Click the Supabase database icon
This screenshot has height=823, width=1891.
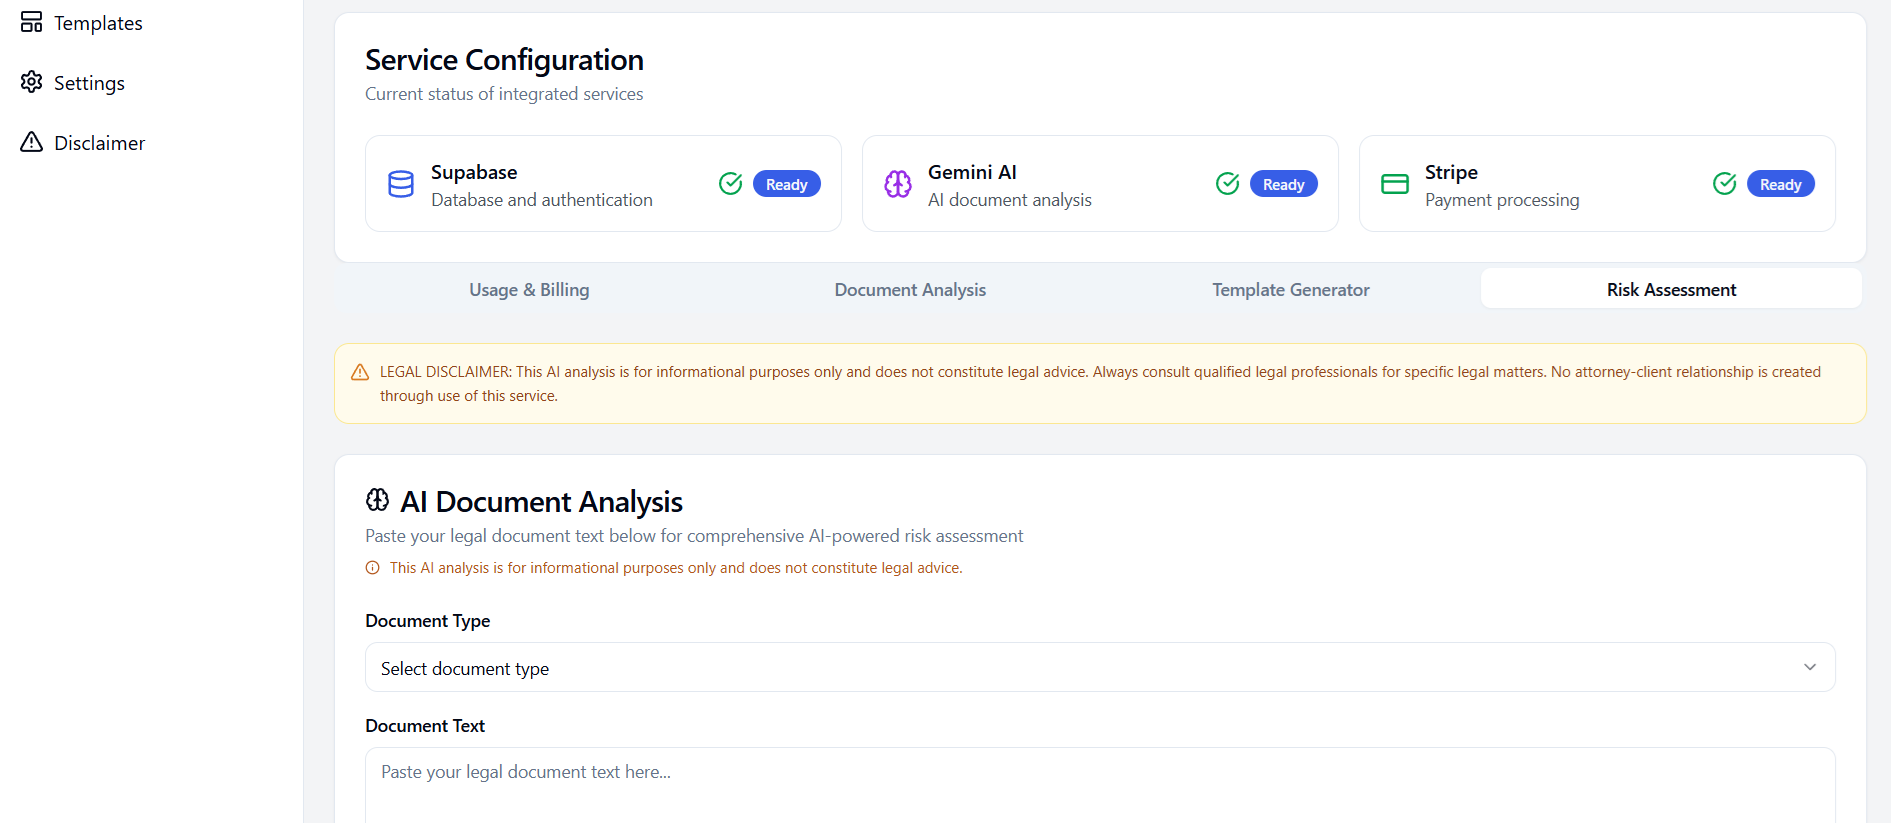tap(401, 184)
